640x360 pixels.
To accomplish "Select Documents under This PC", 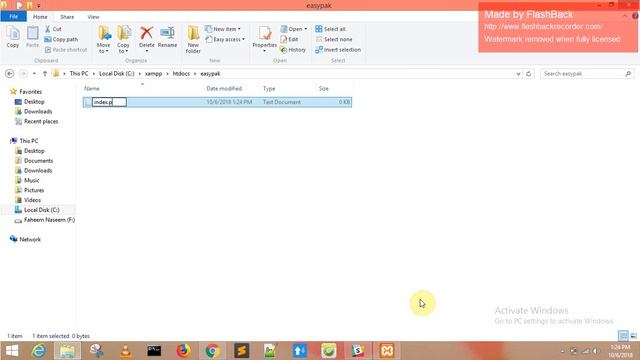I will 38,161.
